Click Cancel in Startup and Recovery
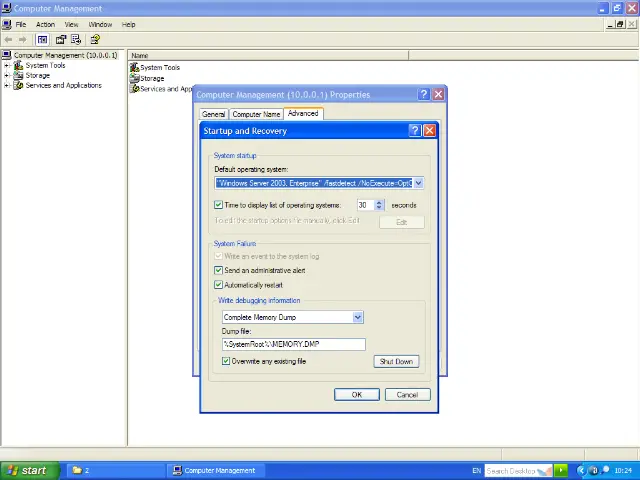 407,395
